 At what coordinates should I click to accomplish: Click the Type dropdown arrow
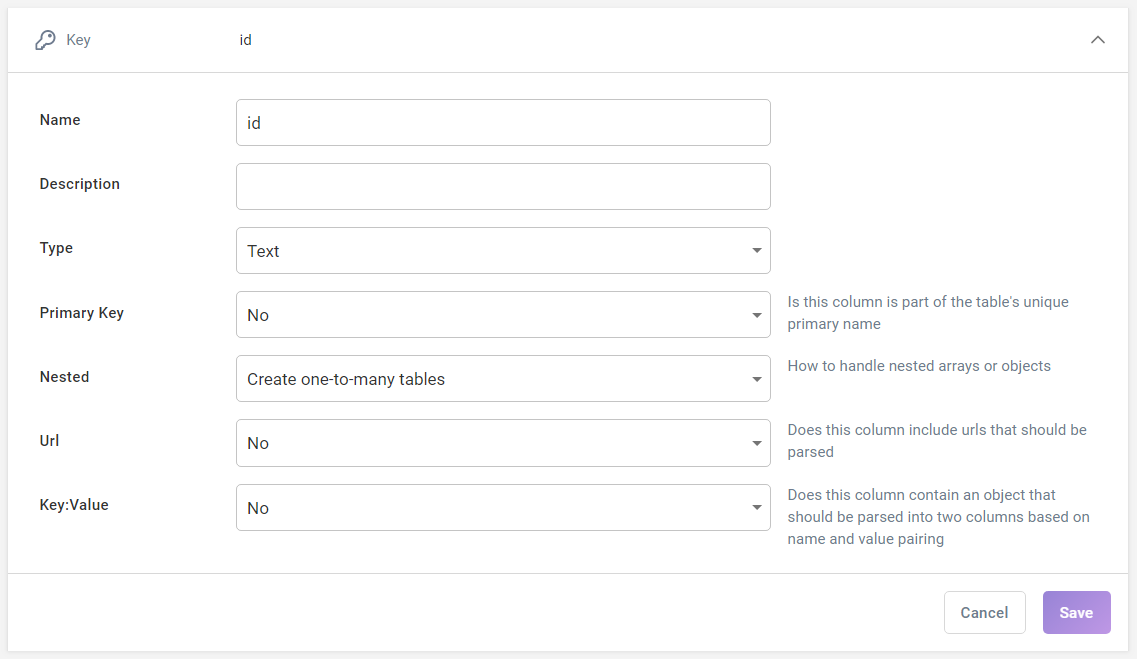tap(757, 250)
